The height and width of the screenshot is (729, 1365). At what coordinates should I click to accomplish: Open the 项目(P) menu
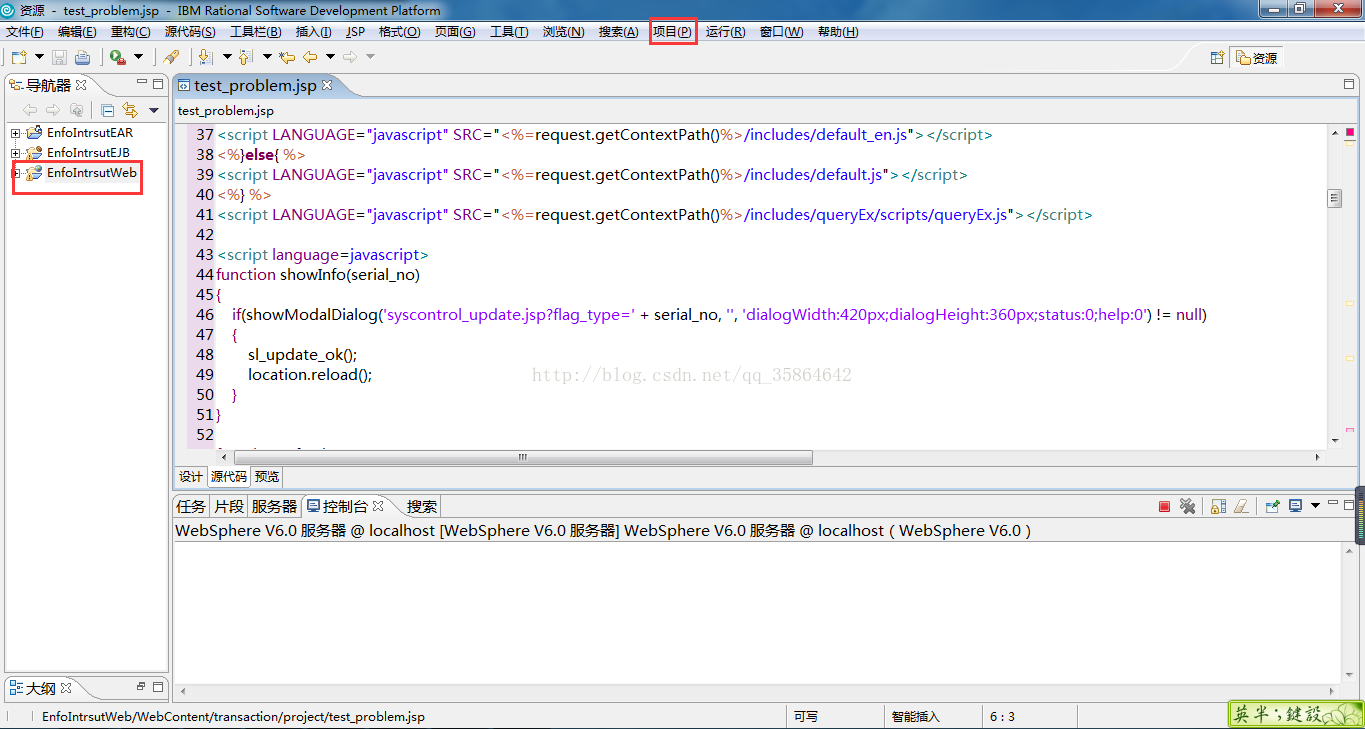tap(672, 32)
